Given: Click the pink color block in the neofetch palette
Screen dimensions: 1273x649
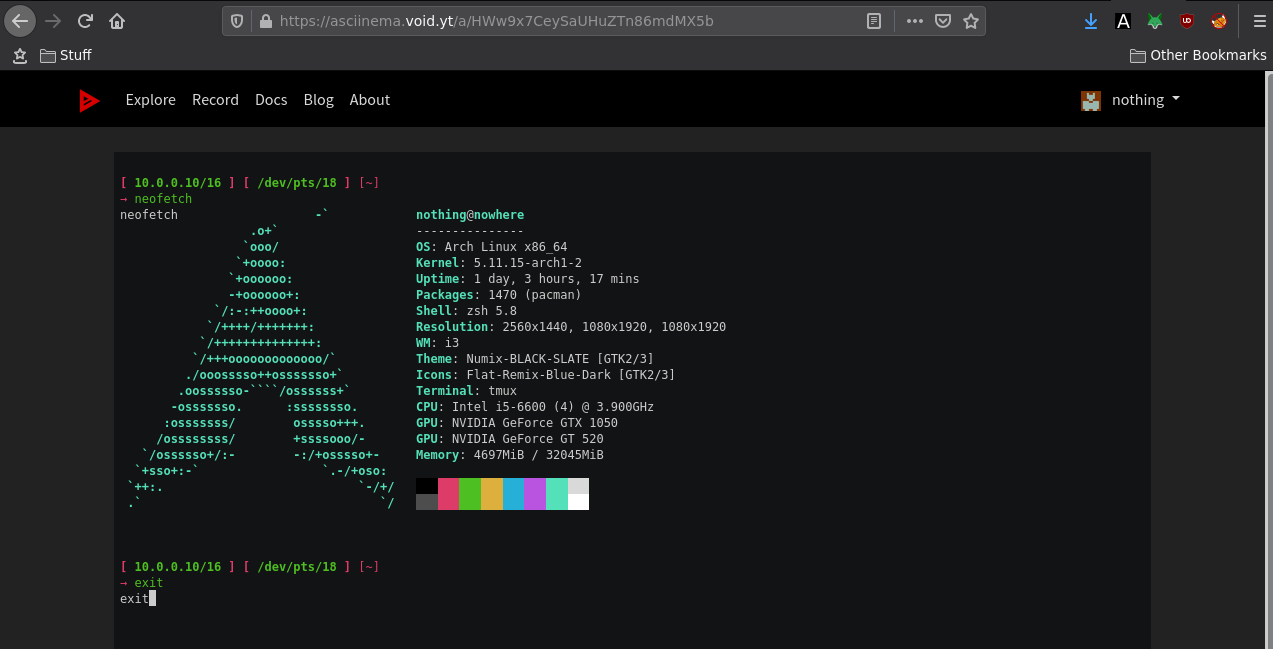Looking at the screenshot, I should (x=449, y=494).
